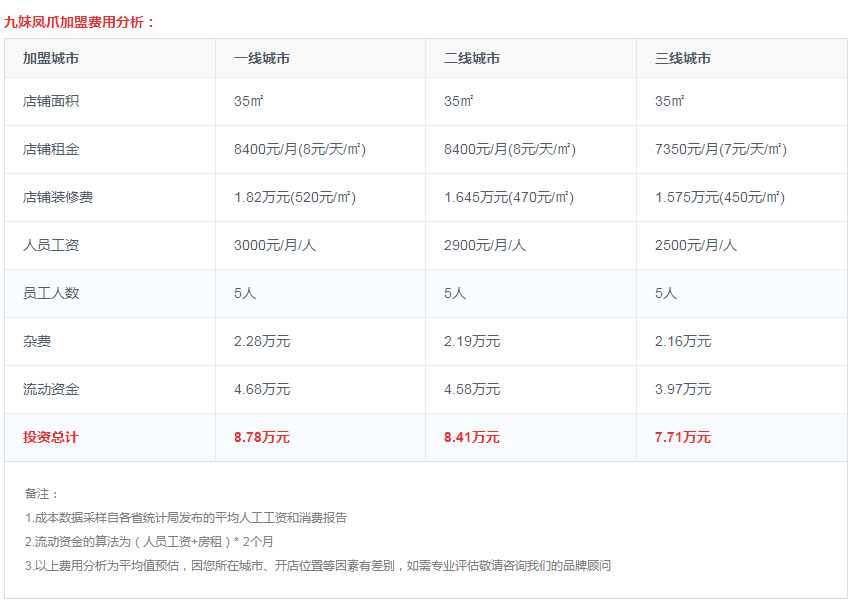
Task: Click the 员工人数 row label
Action: pos(51,293)
